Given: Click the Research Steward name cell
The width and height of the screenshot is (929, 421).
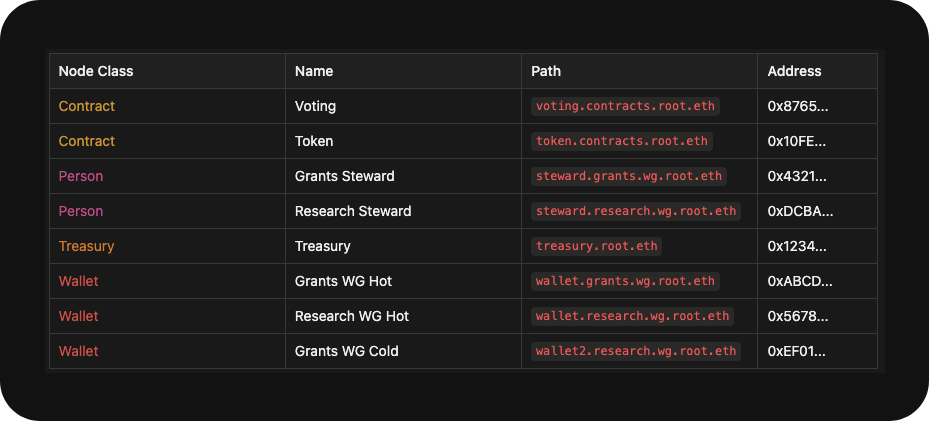Looking at the screenshot, I should click(353, 211).
